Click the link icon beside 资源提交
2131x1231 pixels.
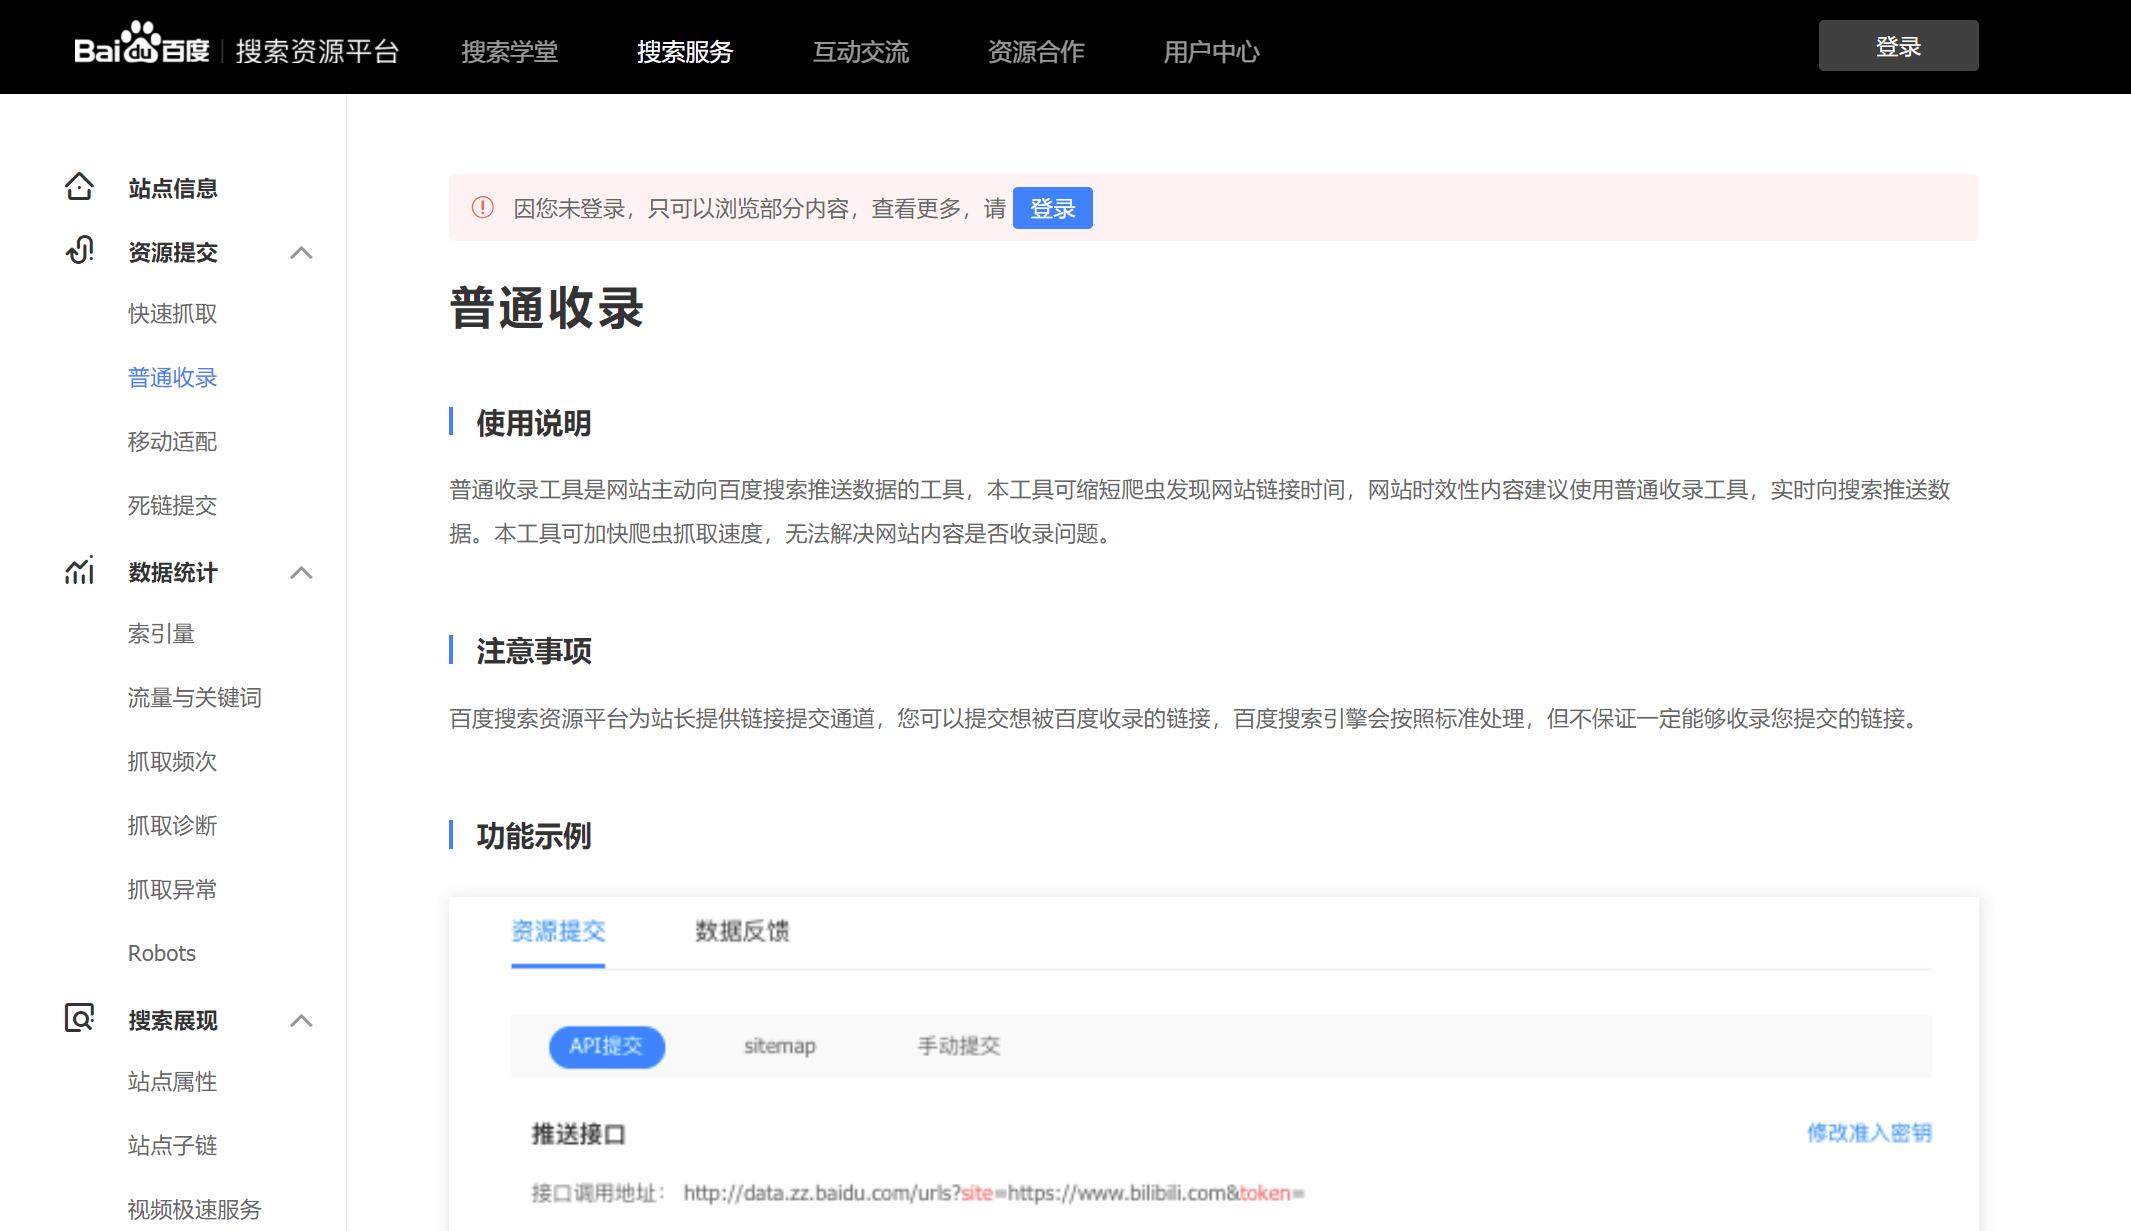pos(80,250)
